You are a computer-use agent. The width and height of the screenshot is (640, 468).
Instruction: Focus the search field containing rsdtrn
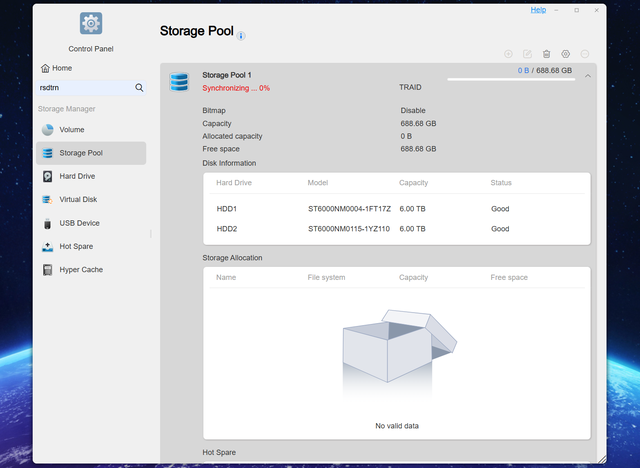[x=91, y=88]
